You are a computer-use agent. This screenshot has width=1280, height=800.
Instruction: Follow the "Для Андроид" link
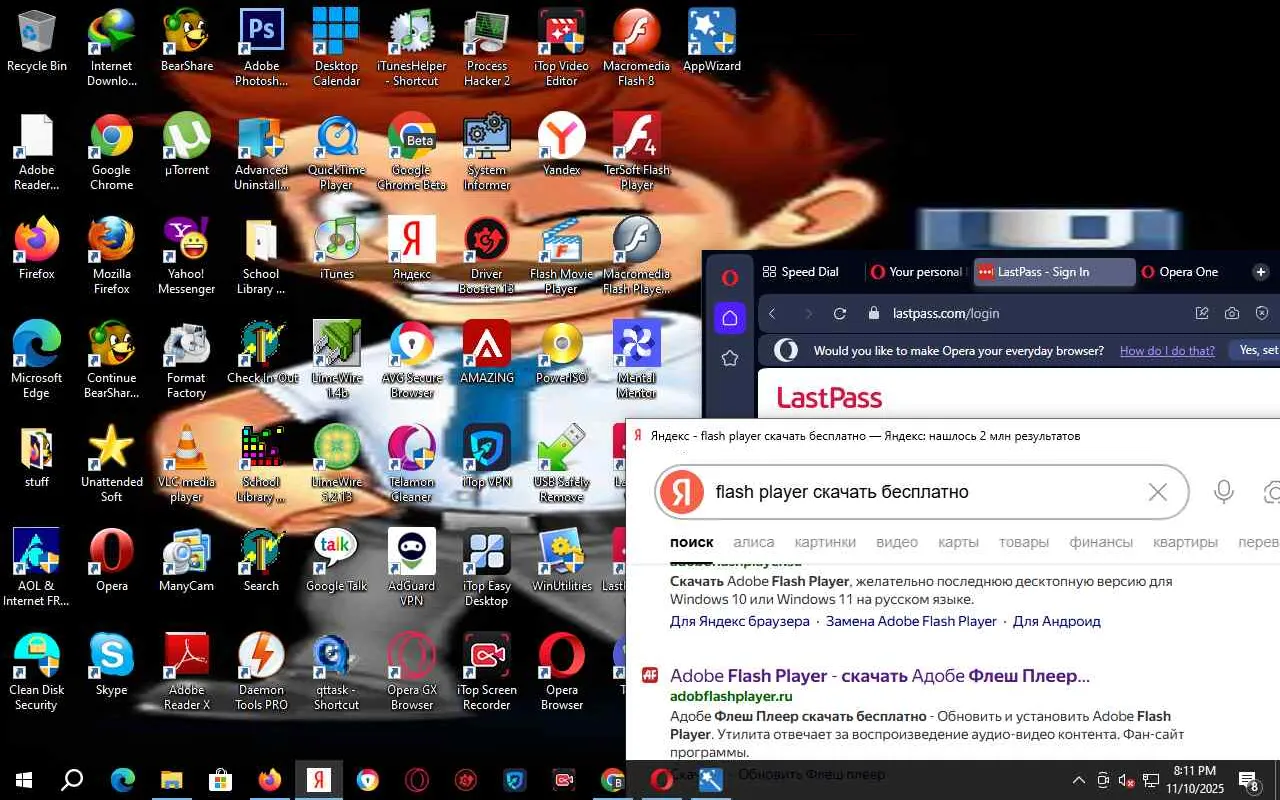point(1057,621)
